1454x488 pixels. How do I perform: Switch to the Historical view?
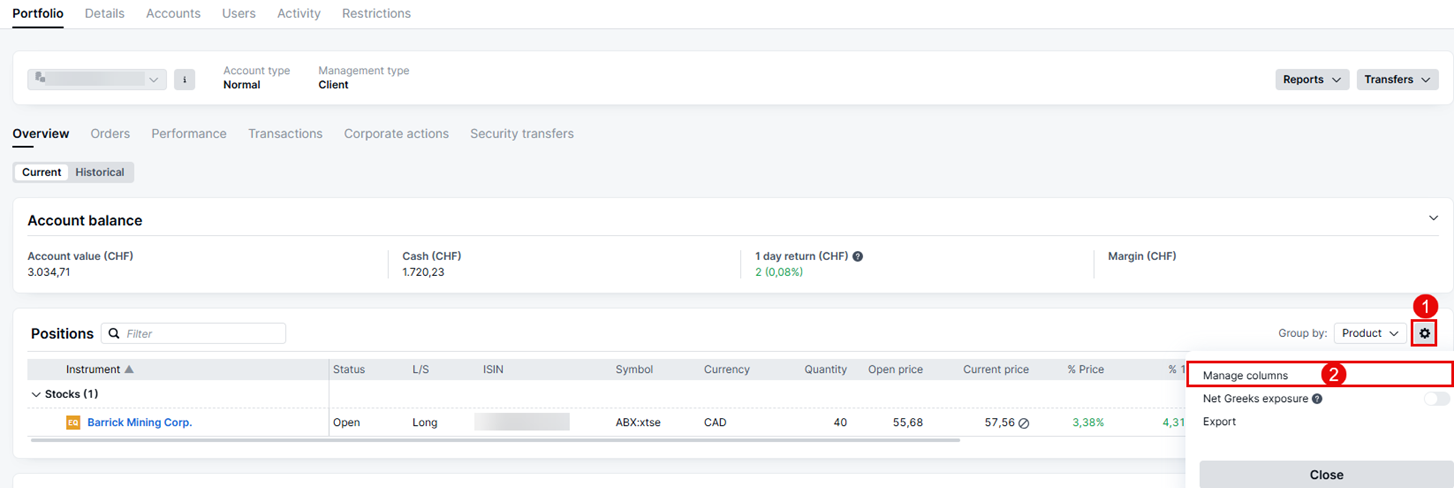pyautogui.click(x=100, y=172)
